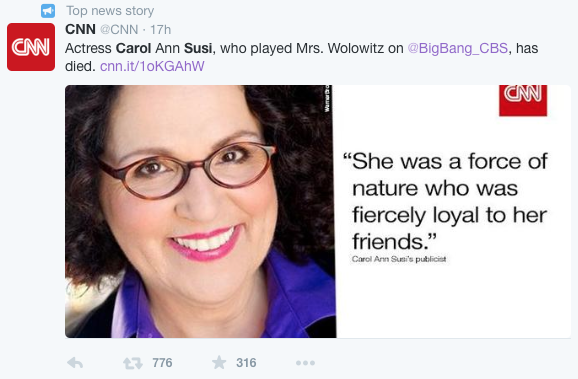Retweet using the retweet arrows icon
The height and width of the screenshot is (379, 578).
point(133,363)
